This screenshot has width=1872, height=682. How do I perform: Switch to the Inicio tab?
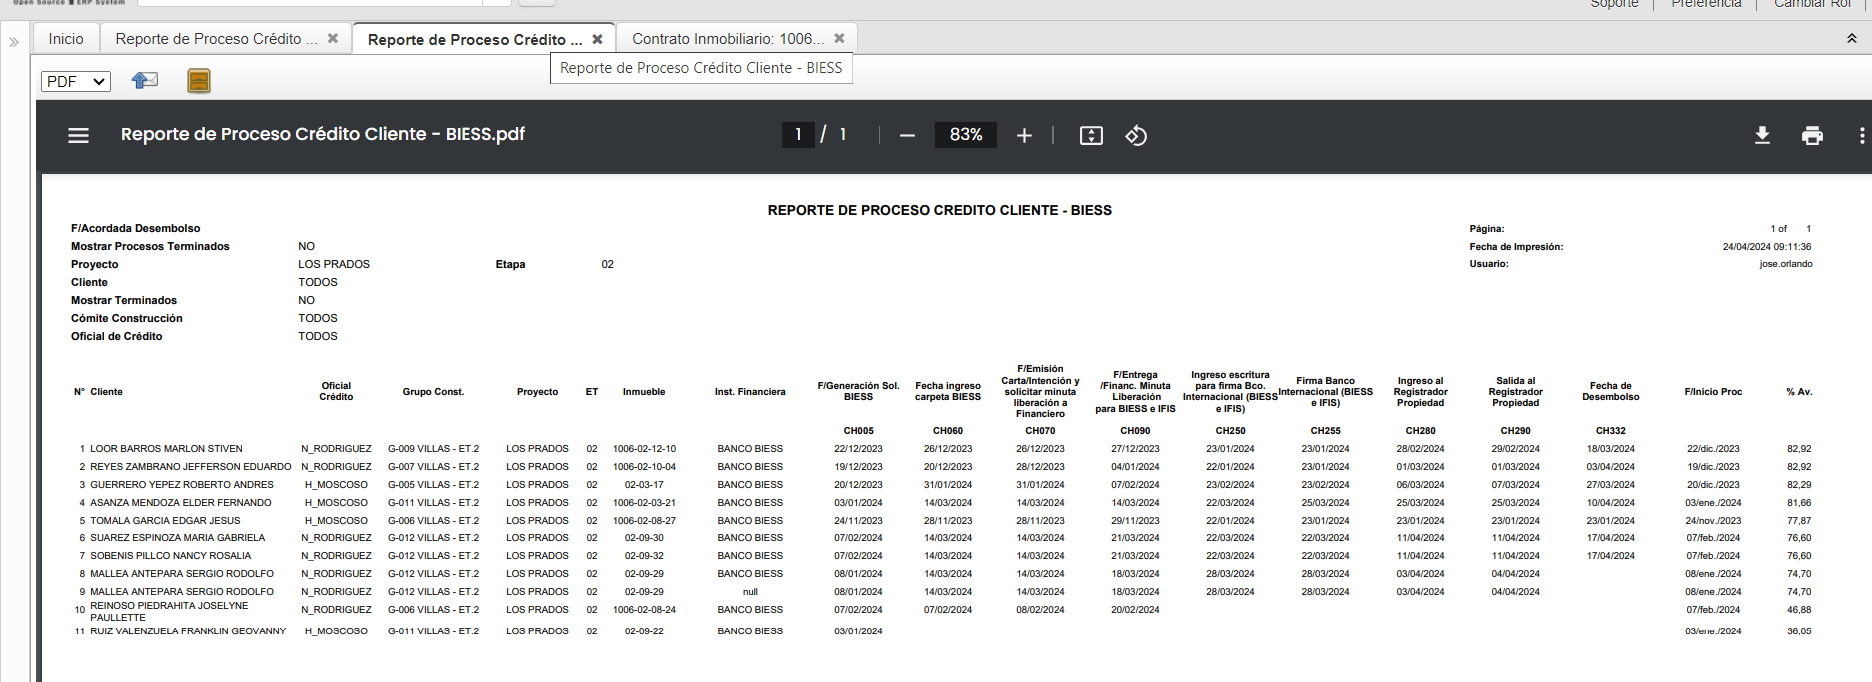point(66,39)
